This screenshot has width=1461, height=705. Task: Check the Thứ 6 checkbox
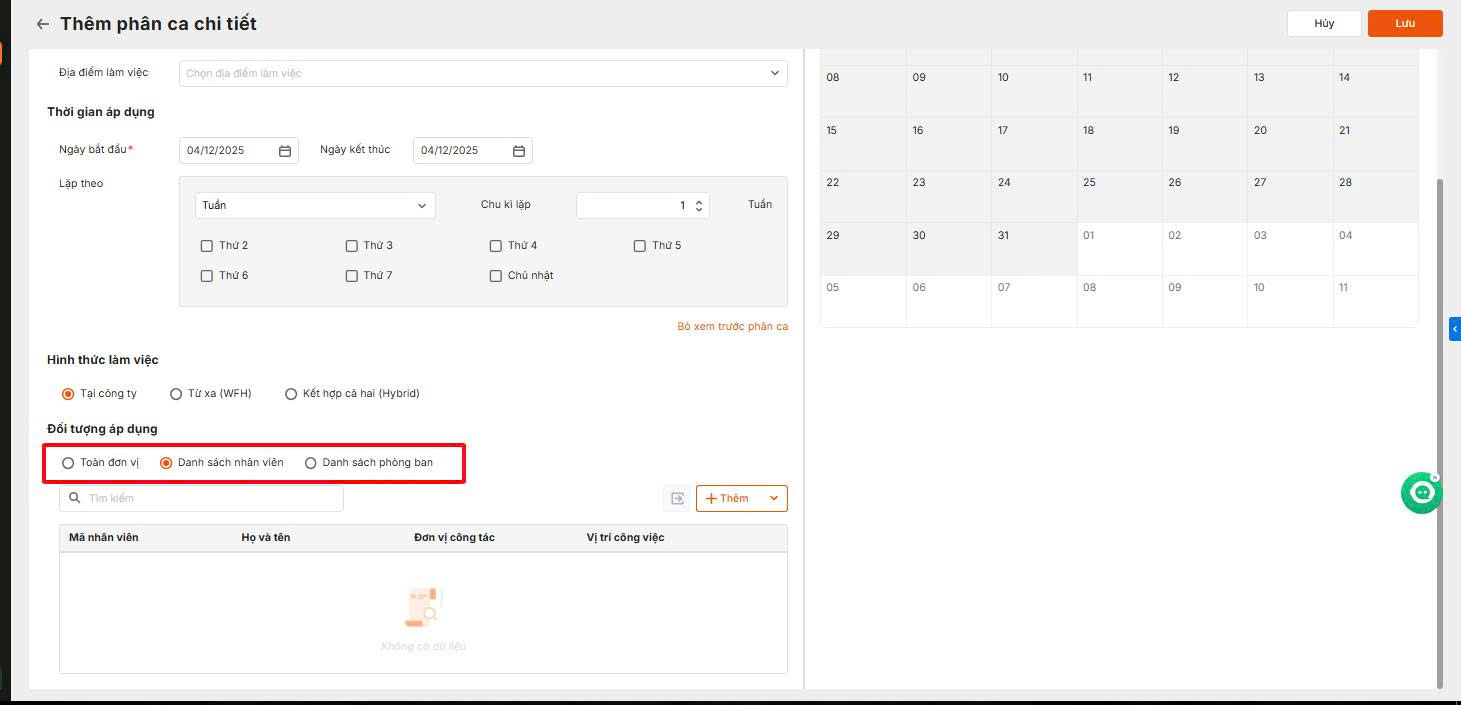207,276
